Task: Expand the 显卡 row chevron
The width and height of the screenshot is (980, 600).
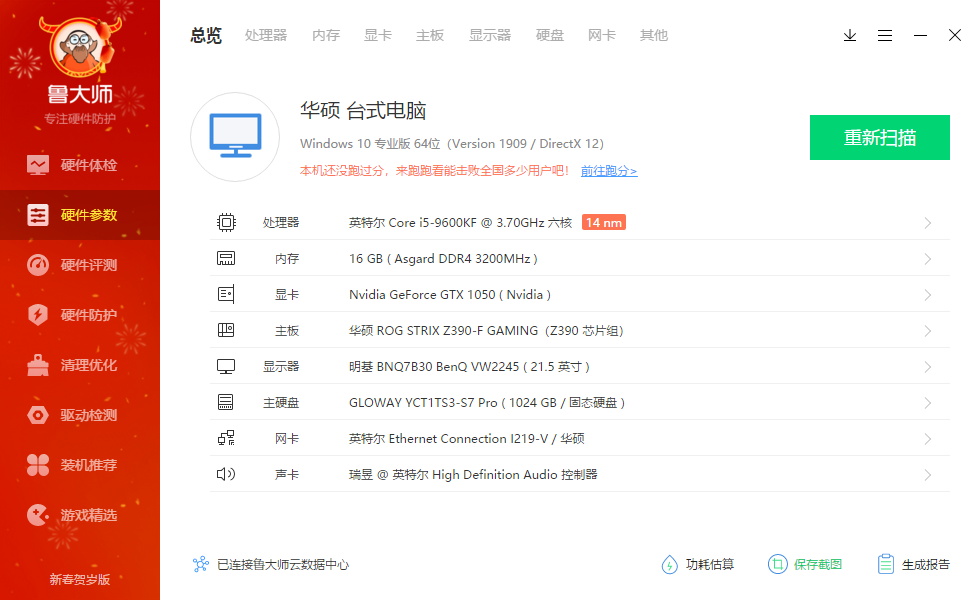Action: click(x=928, y=295)
